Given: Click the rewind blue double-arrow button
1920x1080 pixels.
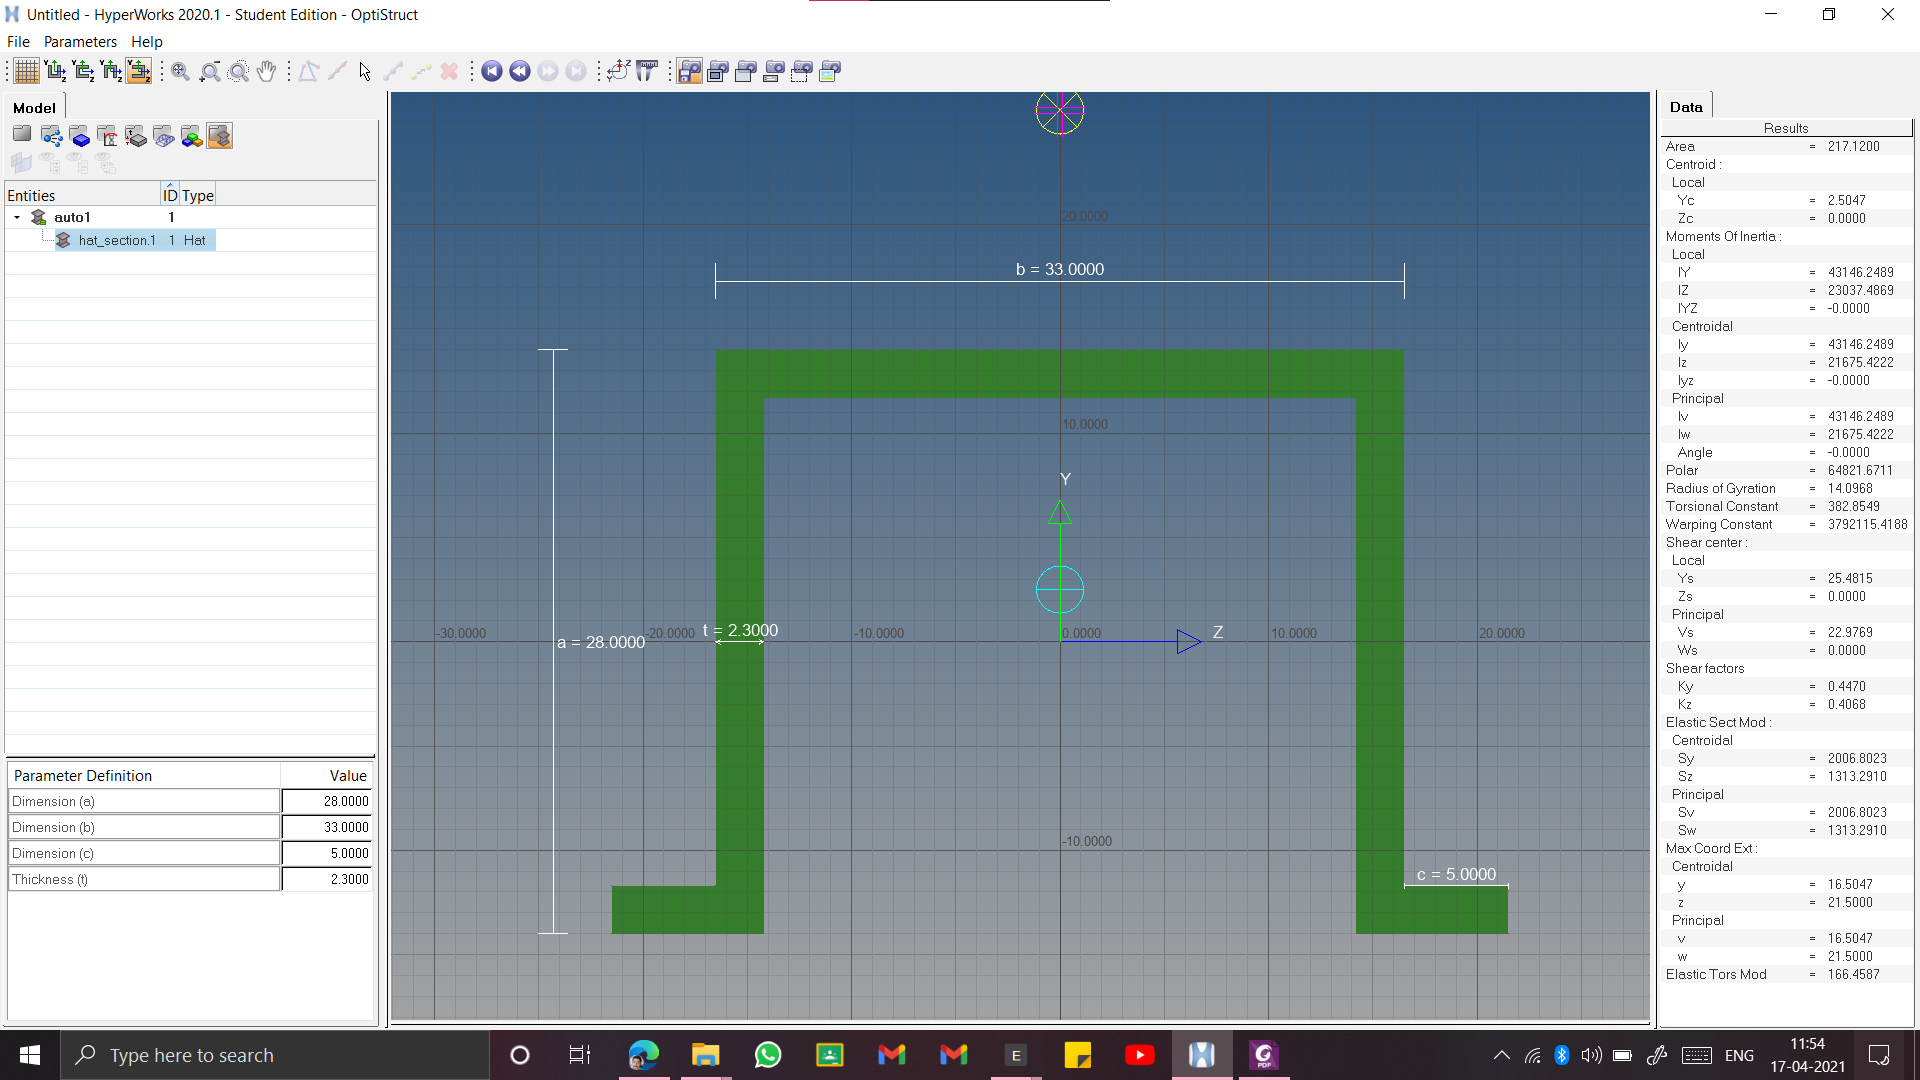Looking at the screenshot, I should click(520, 71).
